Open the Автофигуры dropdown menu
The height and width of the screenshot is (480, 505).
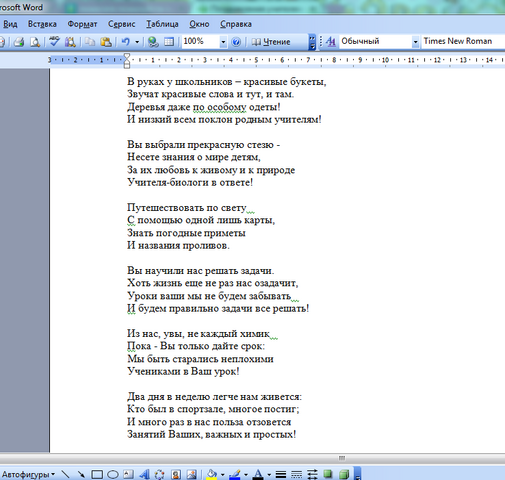click(x=28, y=474)
